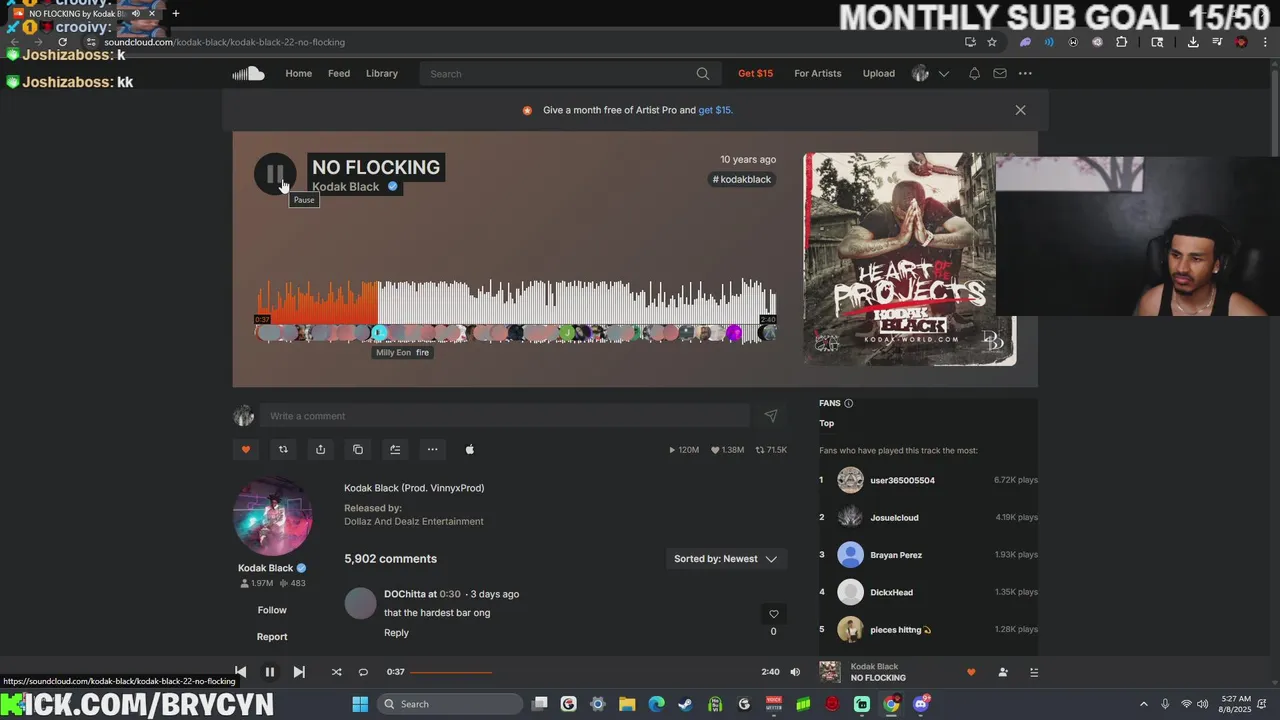
Task: Report the track
Action: click(x=272, y=637)
